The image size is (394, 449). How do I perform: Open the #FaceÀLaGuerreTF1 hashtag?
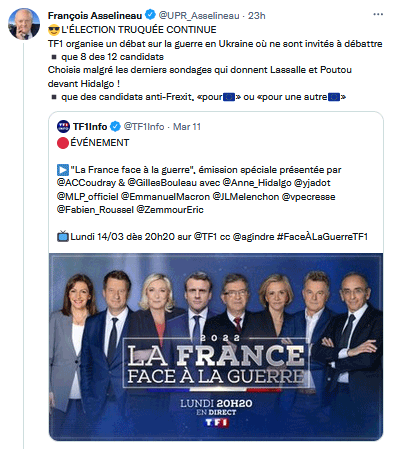point(322,237)
